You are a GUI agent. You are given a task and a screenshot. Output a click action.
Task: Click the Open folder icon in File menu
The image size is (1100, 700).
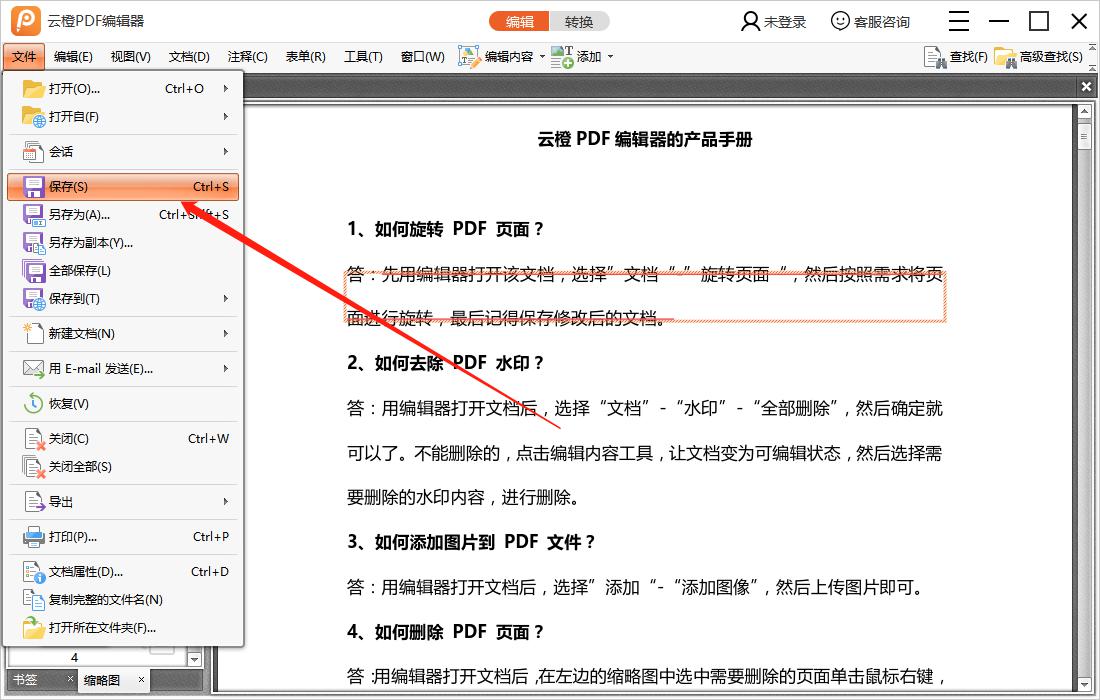pyautogui.click(x=33, y=88)
